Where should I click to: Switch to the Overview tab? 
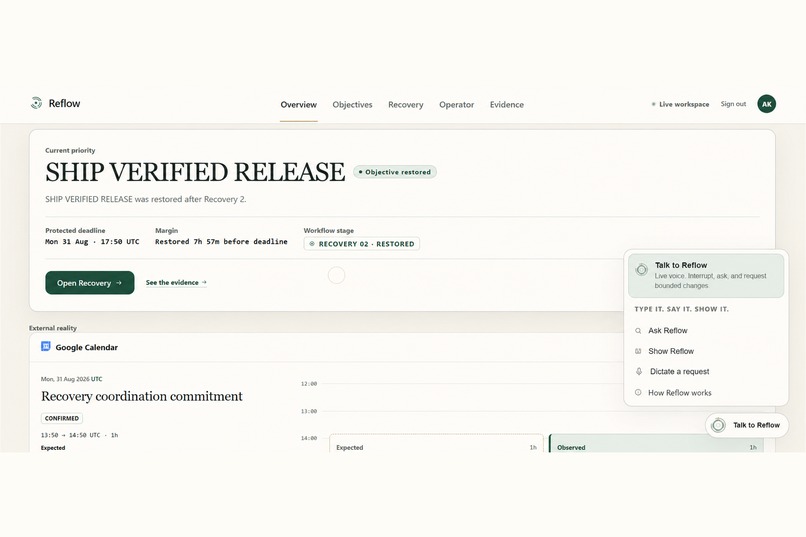[299, 104]
